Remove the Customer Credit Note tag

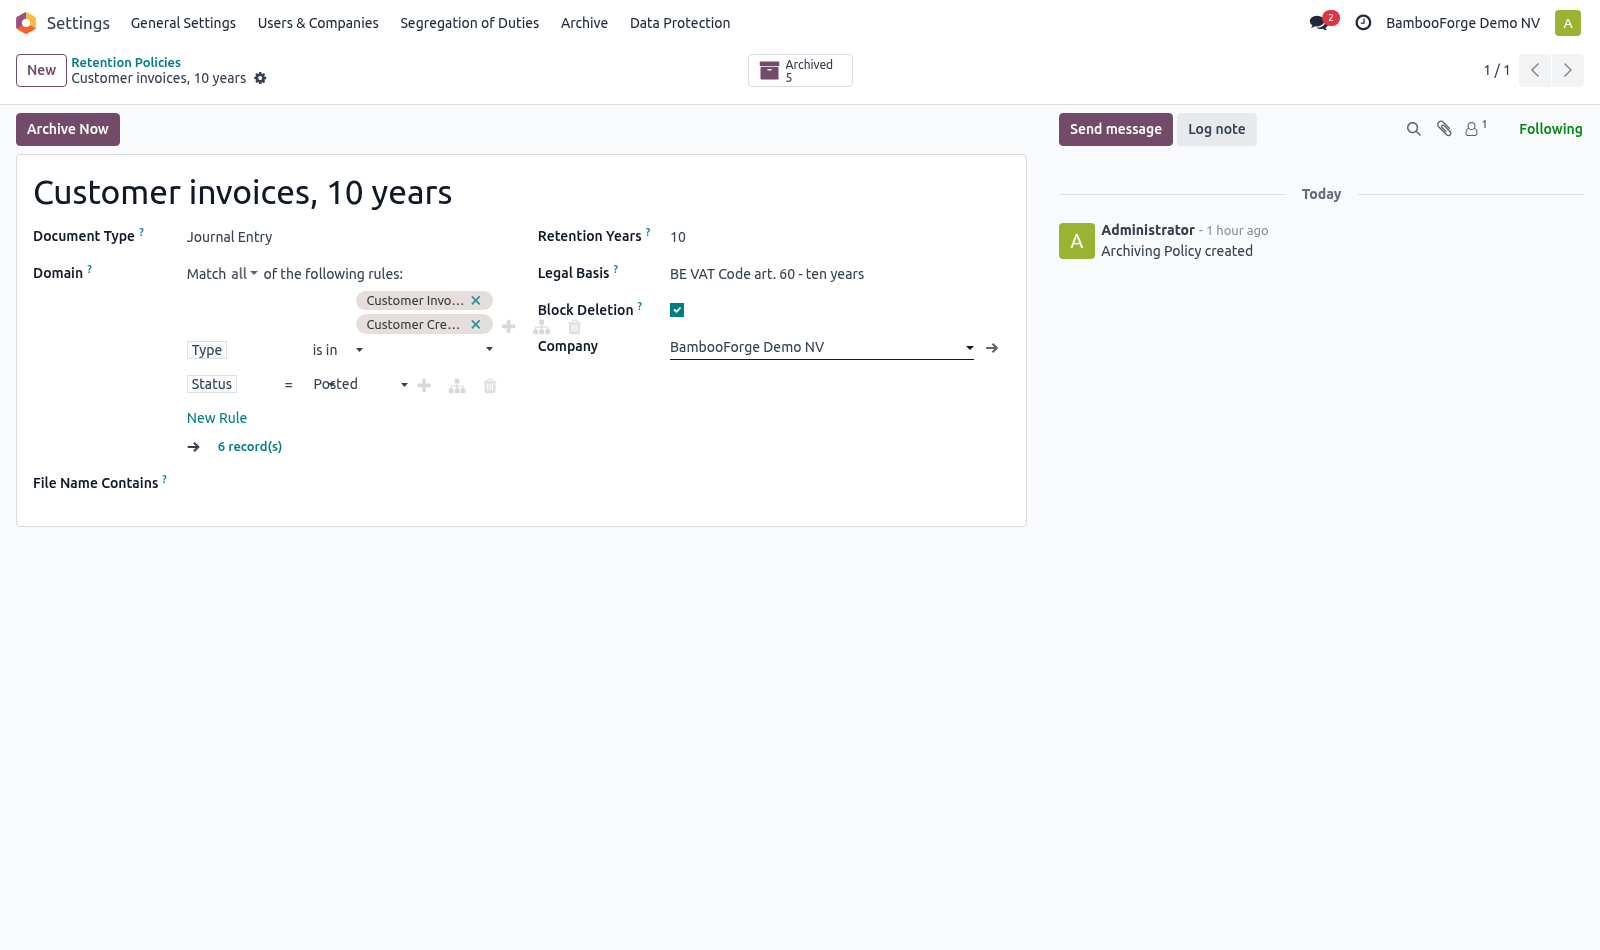point(476,324)
